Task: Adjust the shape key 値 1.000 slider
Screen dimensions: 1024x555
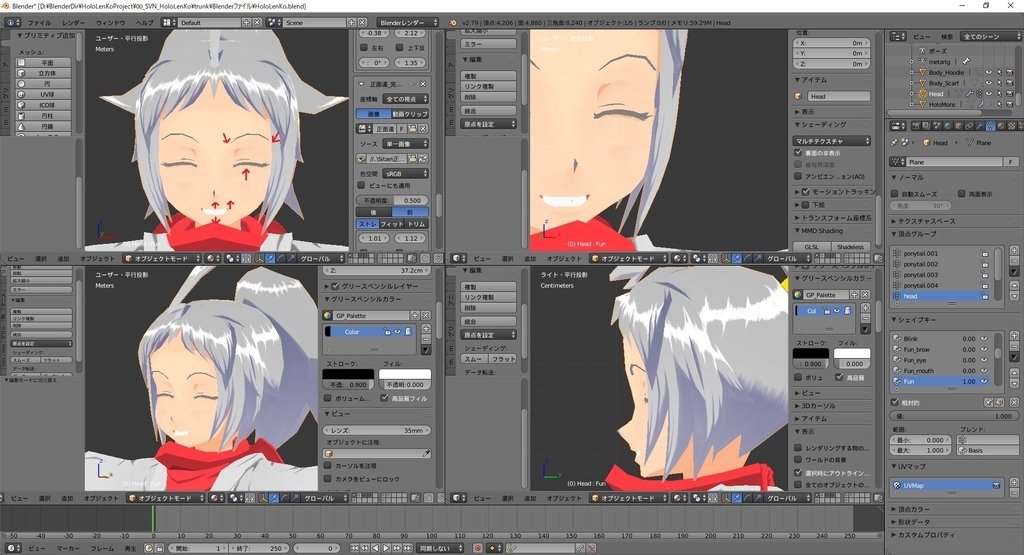Action: 953,416
